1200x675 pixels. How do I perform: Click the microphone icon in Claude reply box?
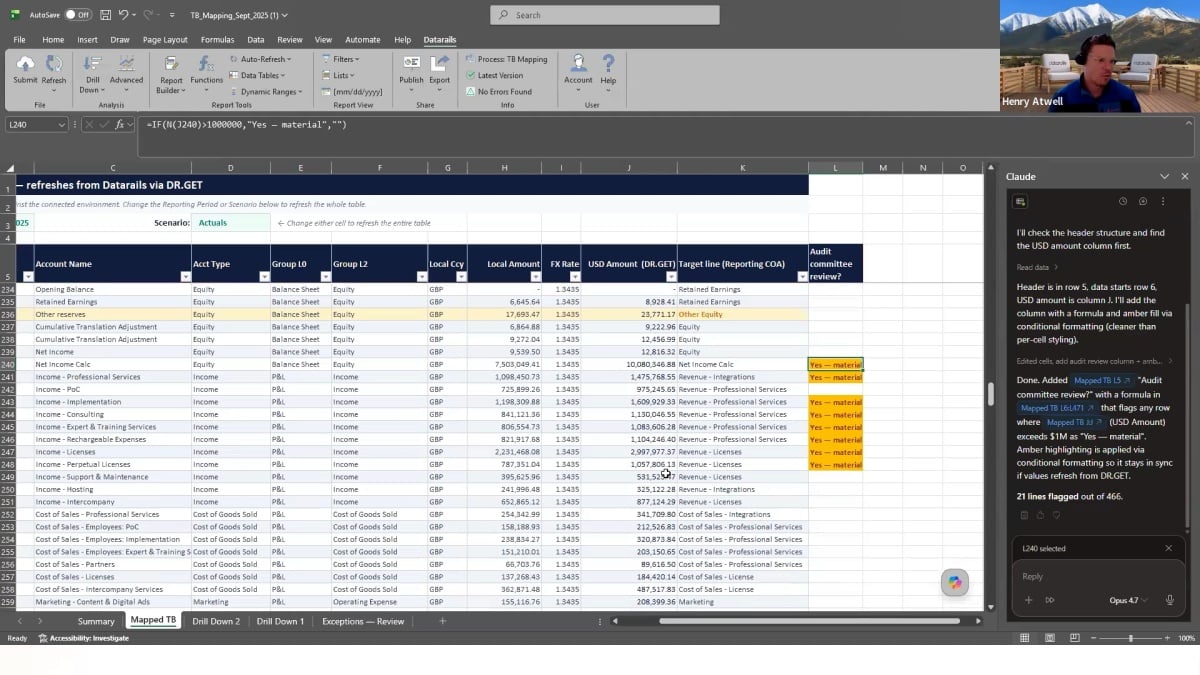(x=1170, y=600)
